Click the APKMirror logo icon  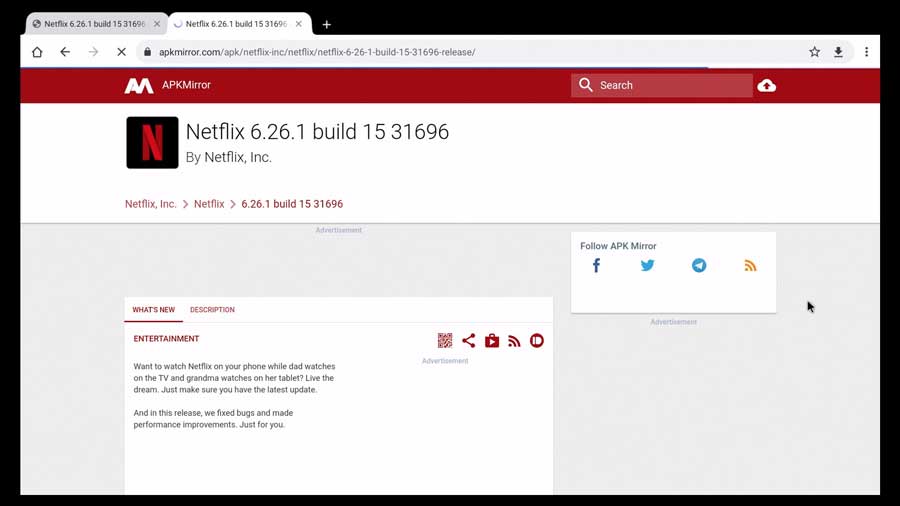coord(139,85)
